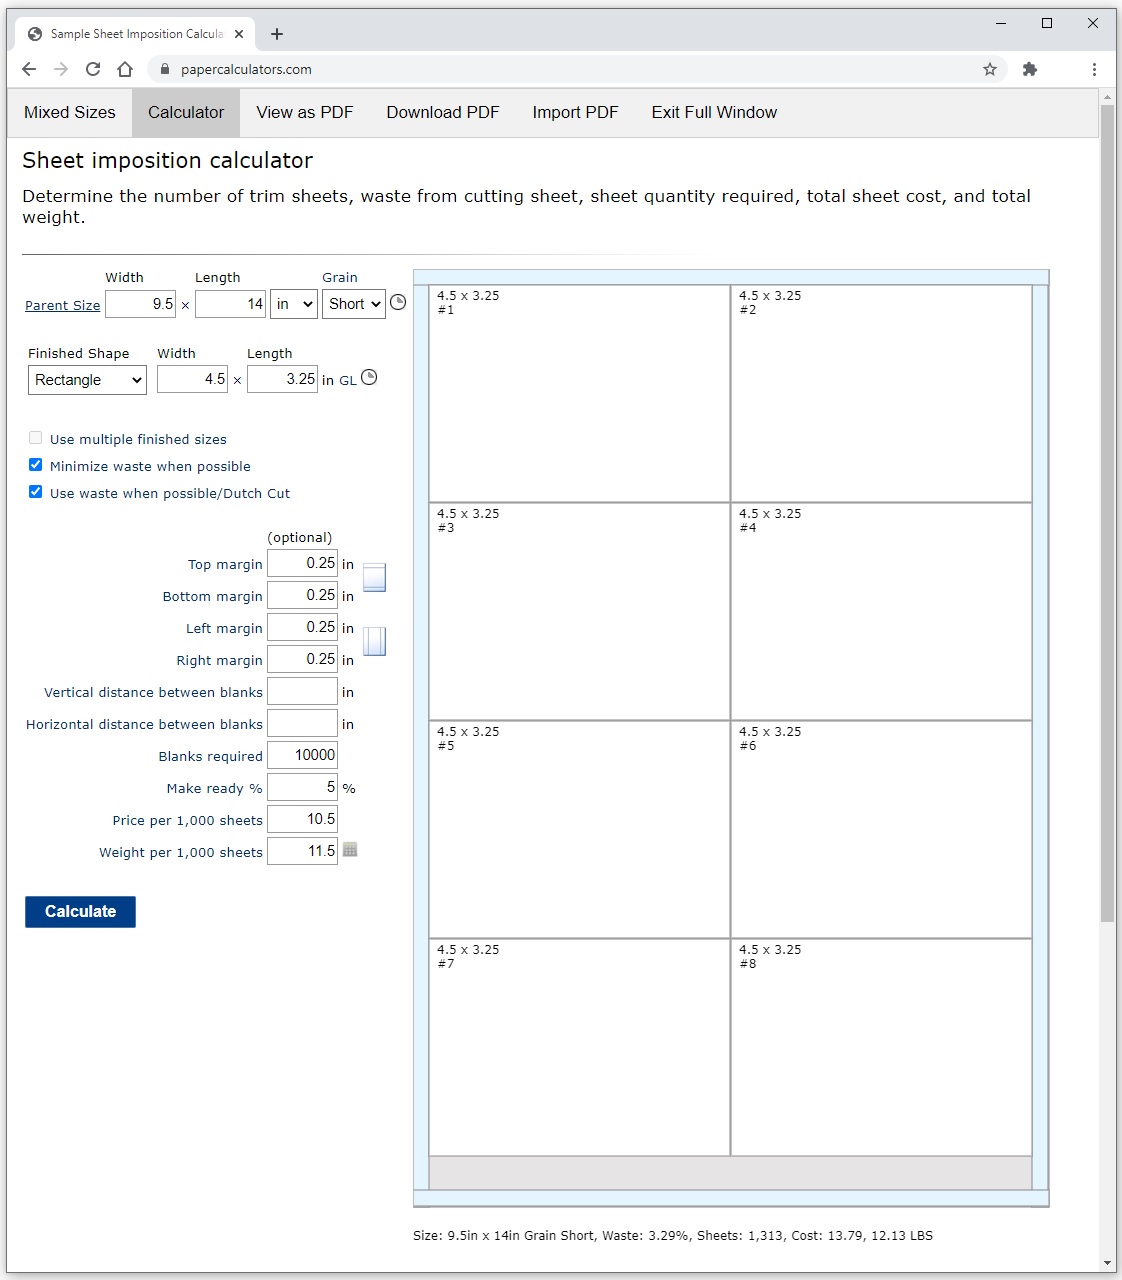Go to the browser home page icon

click(125, 69)
